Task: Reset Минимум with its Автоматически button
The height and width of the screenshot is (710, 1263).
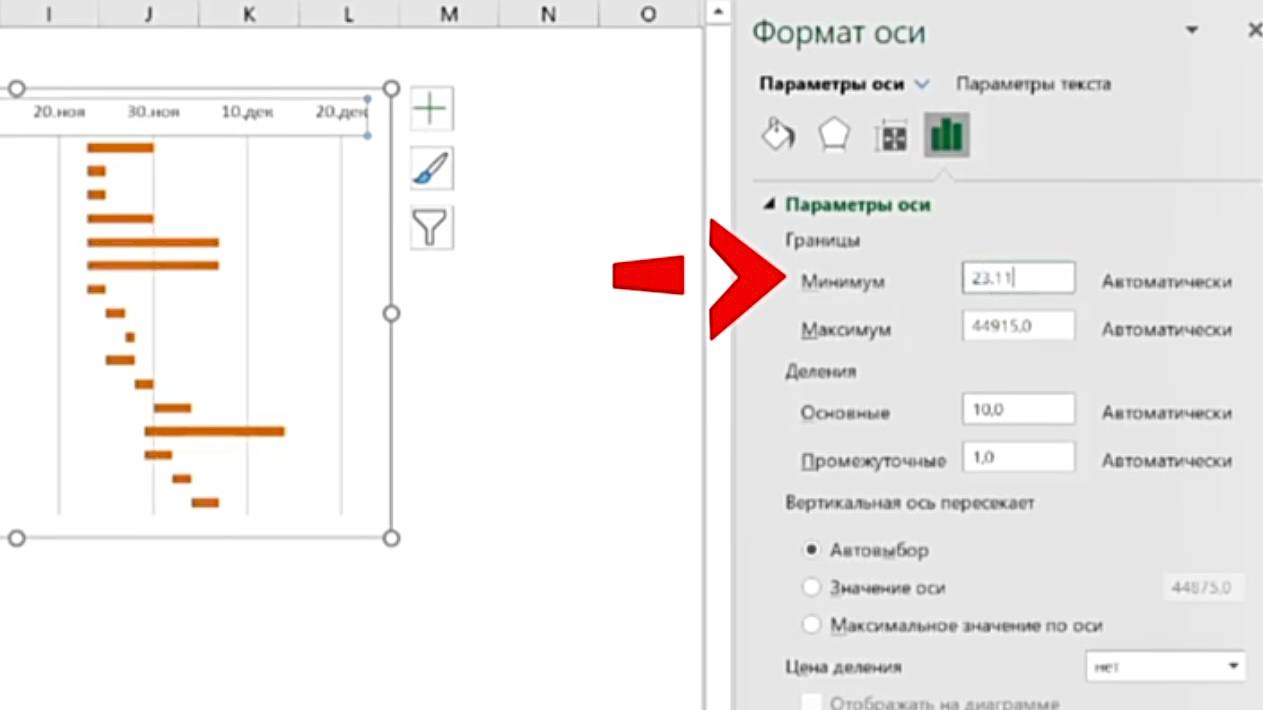Action: click(1166, 282)
